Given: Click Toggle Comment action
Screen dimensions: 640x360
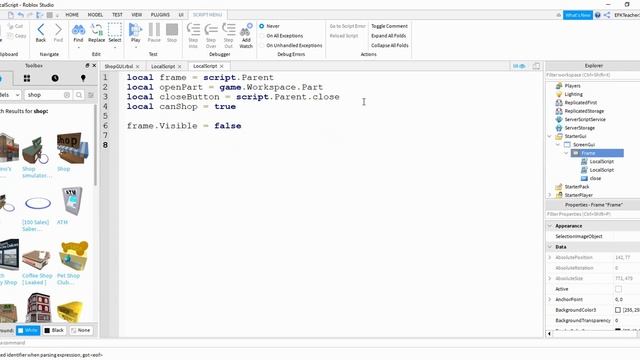Looking at the screenshot, I should coord(389,26).
